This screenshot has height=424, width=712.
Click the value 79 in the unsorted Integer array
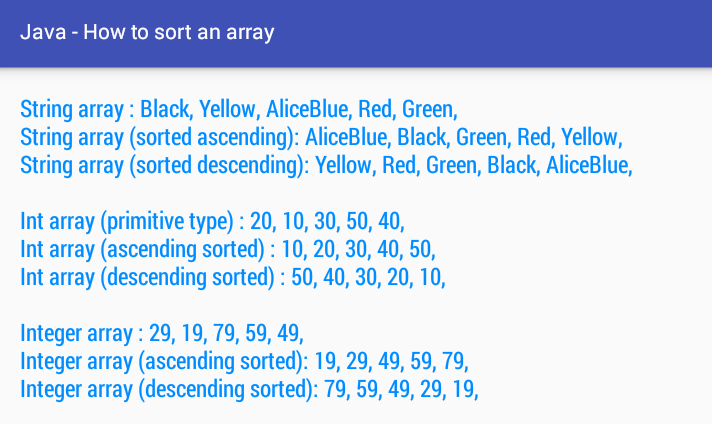[223, 333]
